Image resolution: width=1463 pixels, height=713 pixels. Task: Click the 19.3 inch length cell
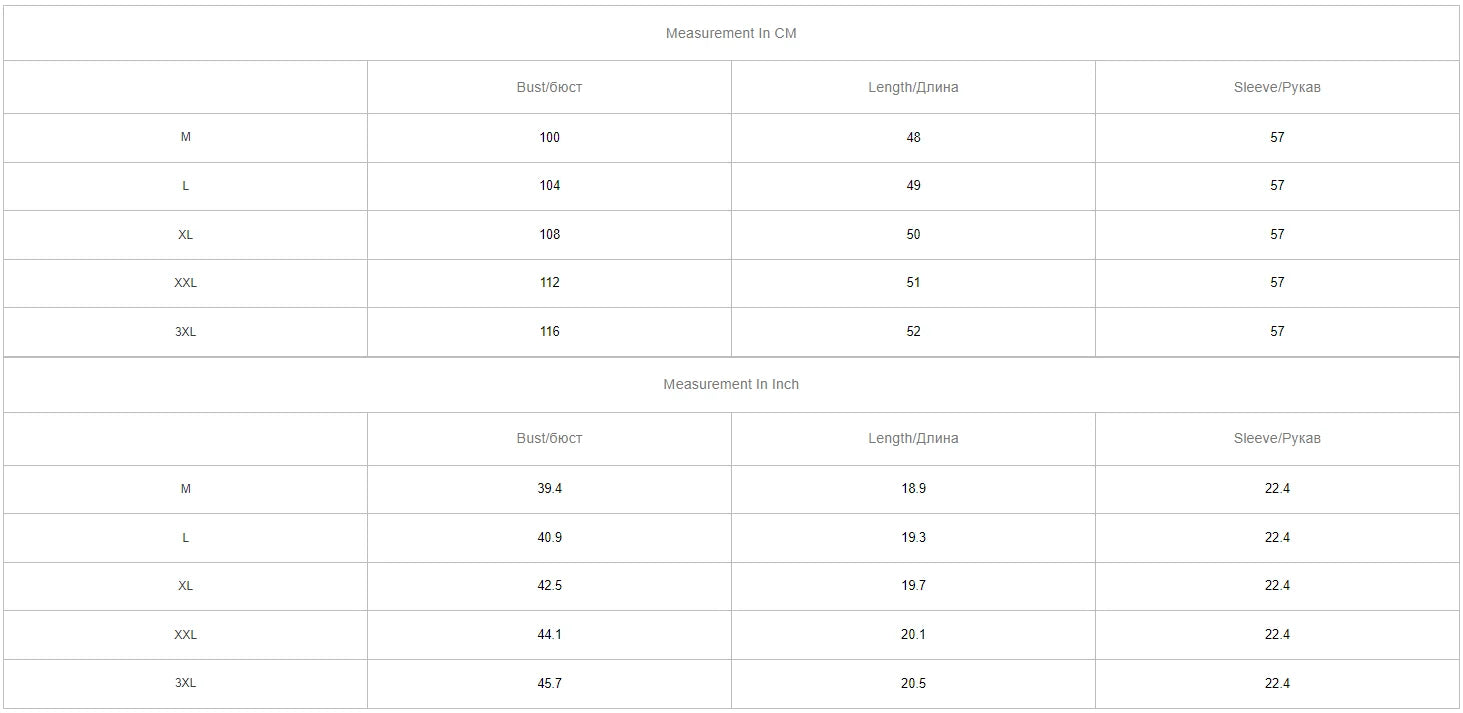(913, 537)
